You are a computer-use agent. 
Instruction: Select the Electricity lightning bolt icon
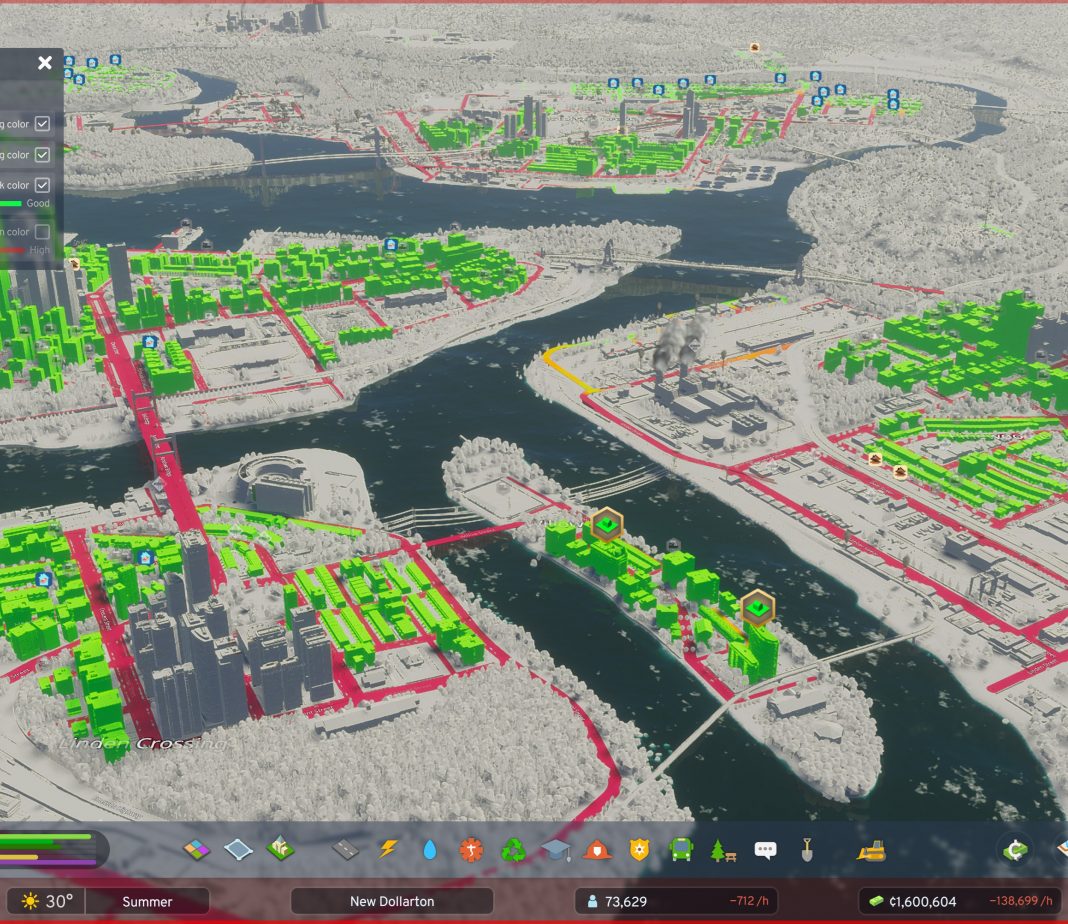(x=388, y=850)
